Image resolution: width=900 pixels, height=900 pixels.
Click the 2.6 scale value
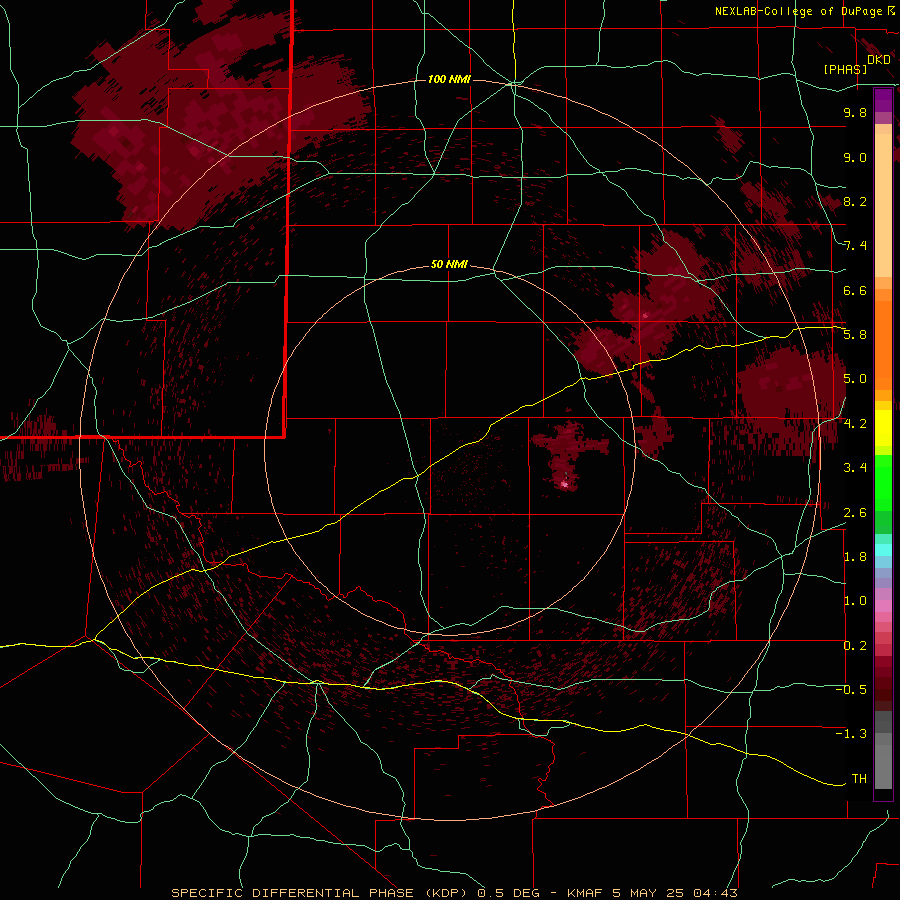855,513
